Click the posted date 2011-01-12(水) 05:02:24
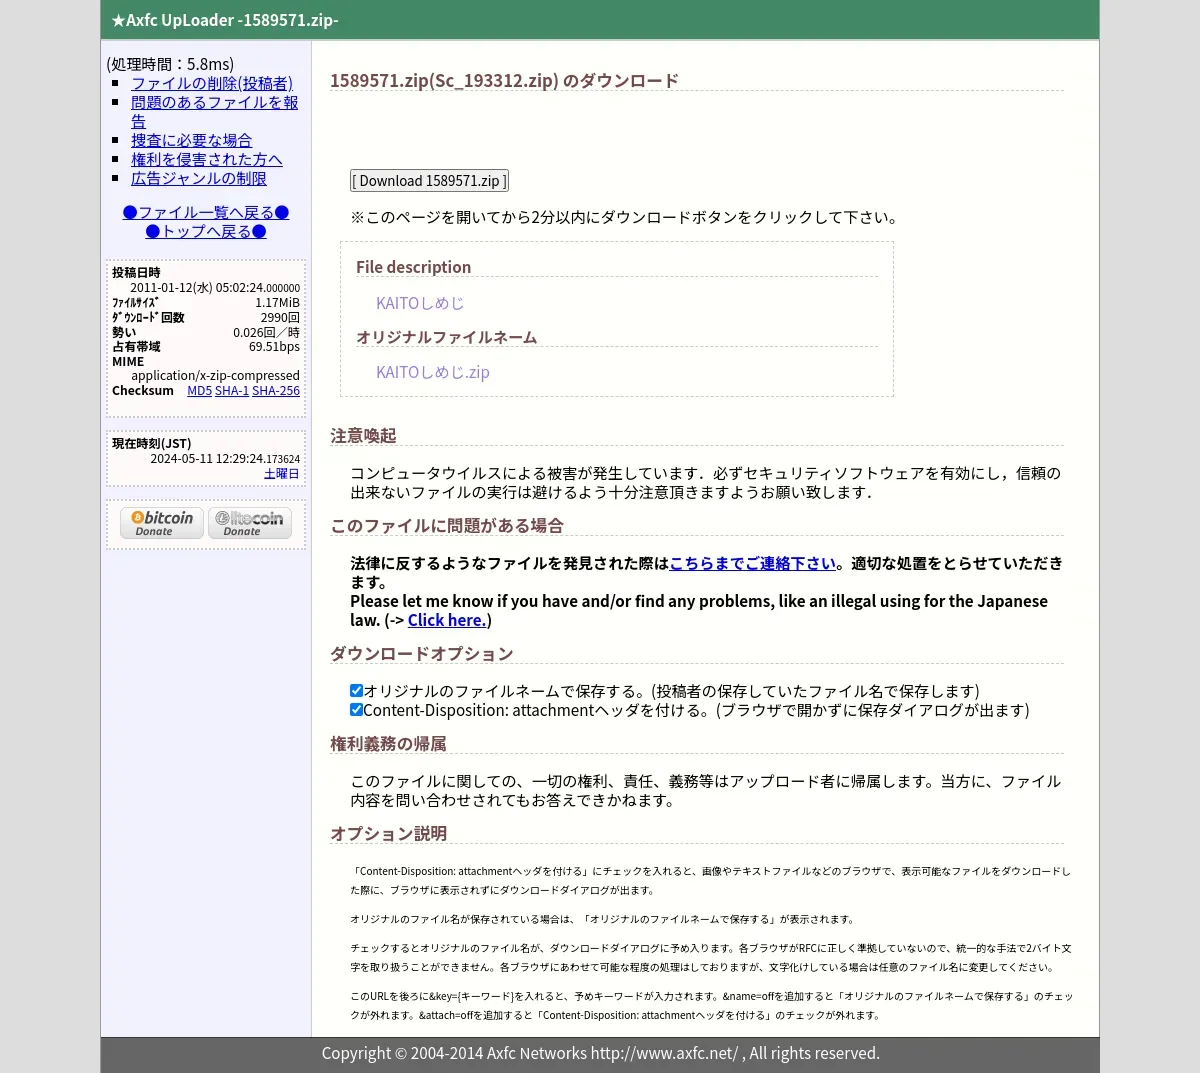This screenshot has width=1200, height=1073. (x=215, y=288)
